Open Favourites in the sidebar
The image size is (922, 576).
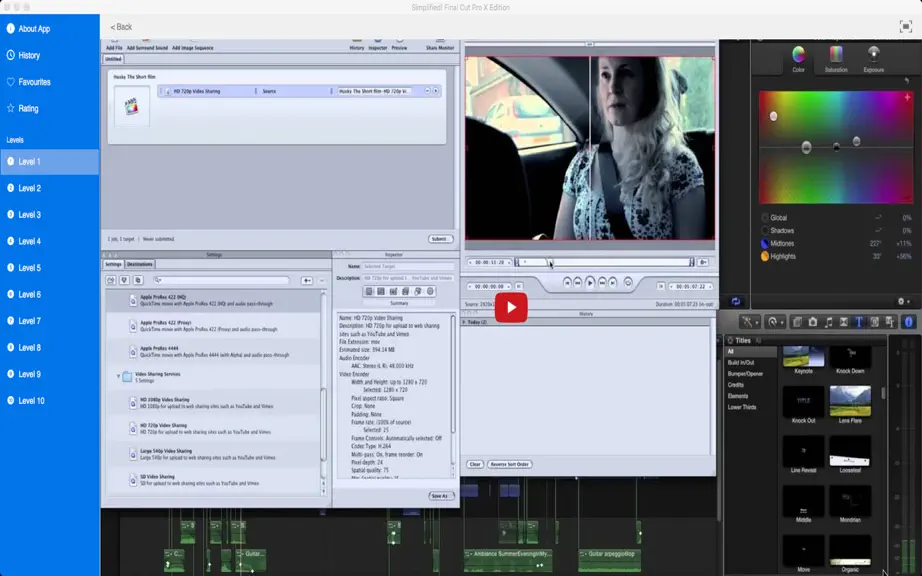[49, 82]
